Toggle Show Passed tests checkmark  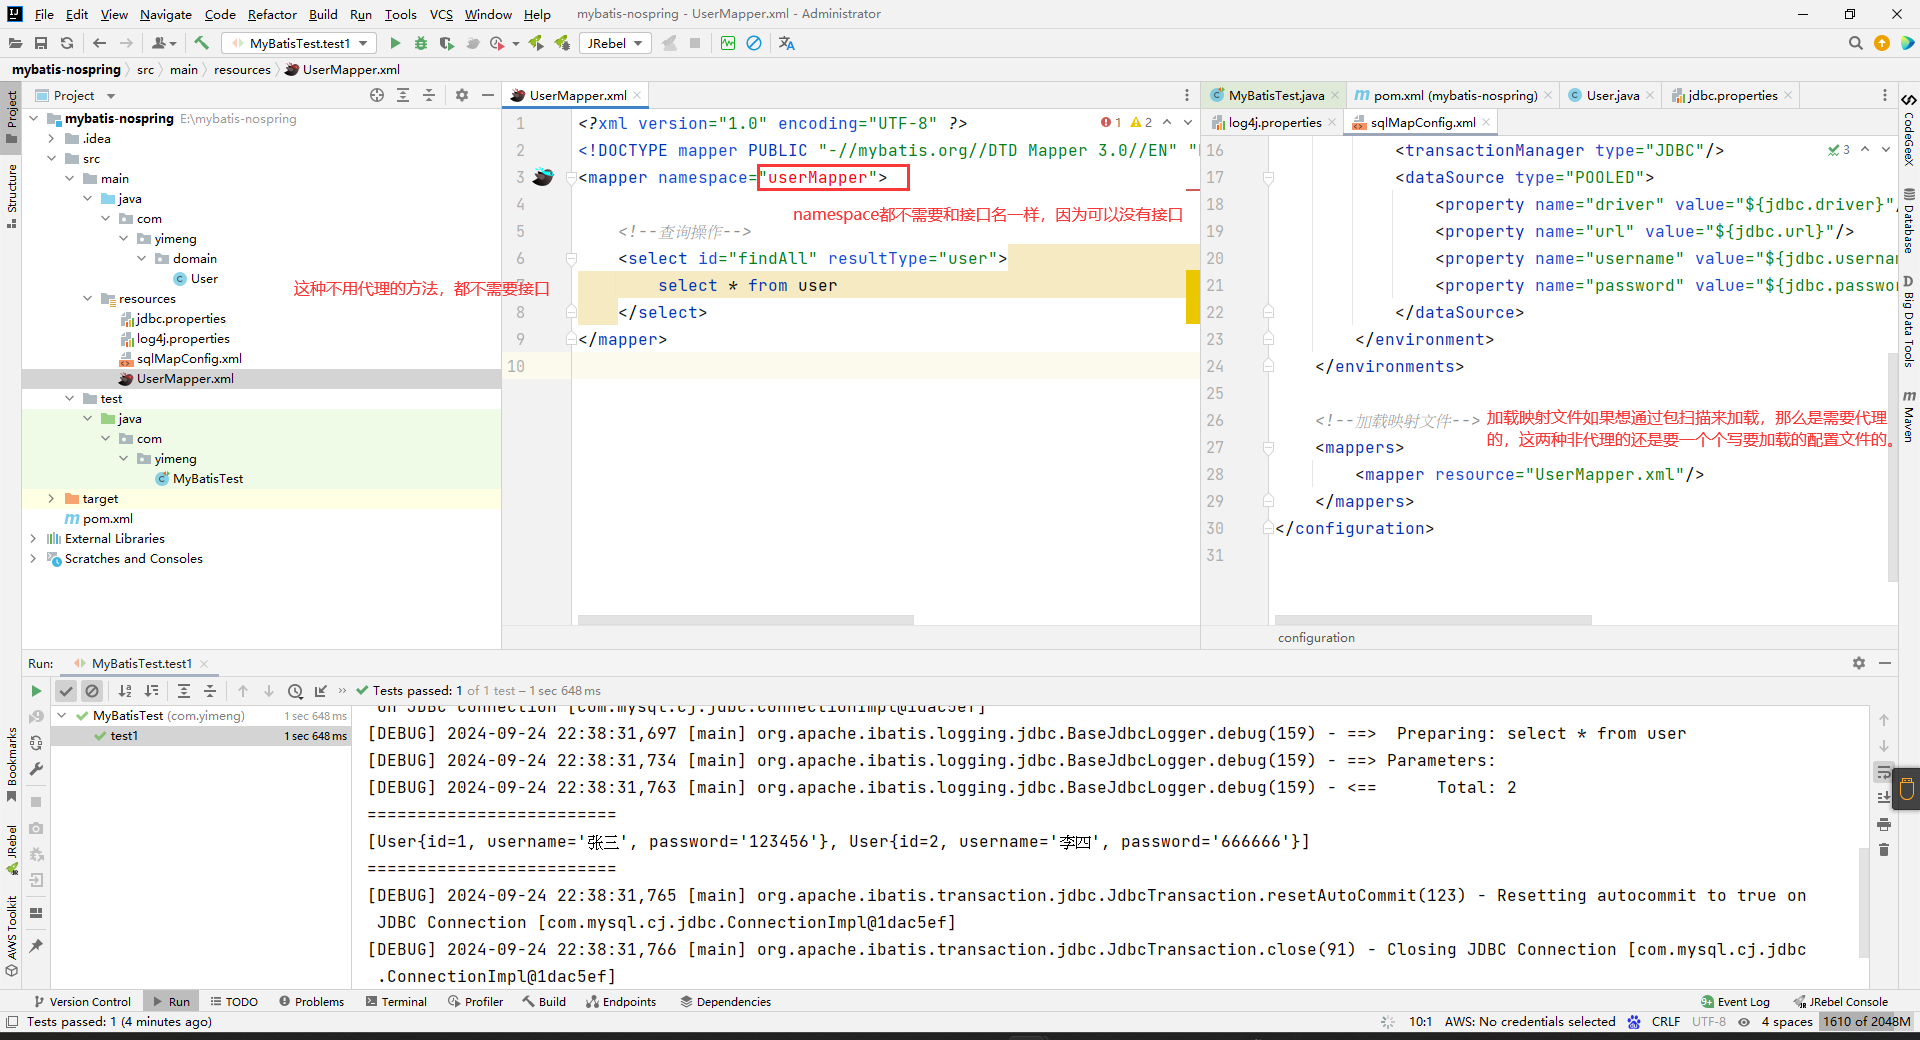(x=66, y=691)
